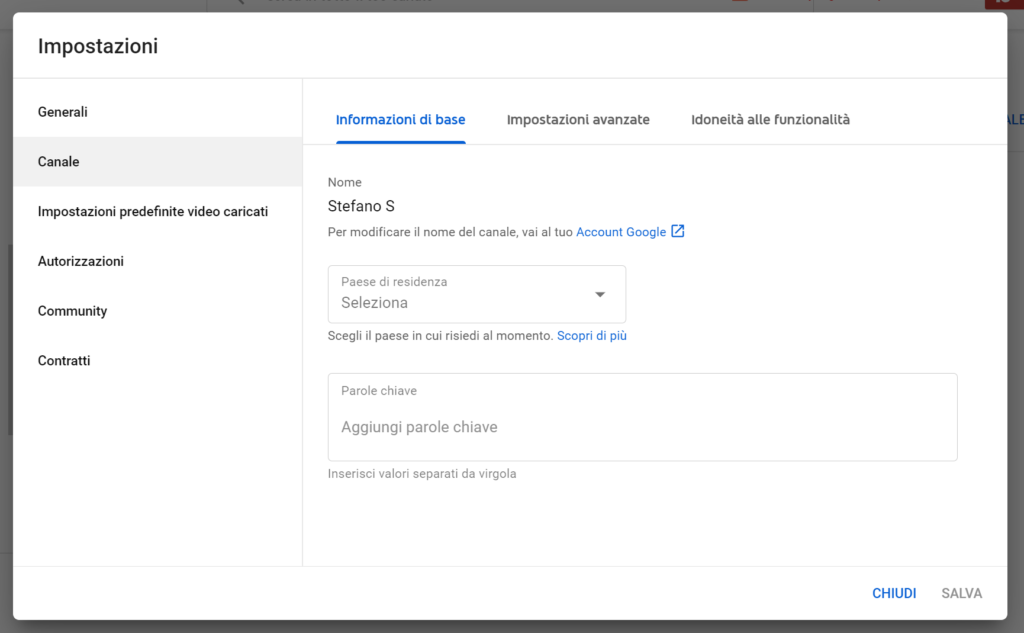Follow the Account Google link
Screen dimensions: 1024x633
[621, 232]
